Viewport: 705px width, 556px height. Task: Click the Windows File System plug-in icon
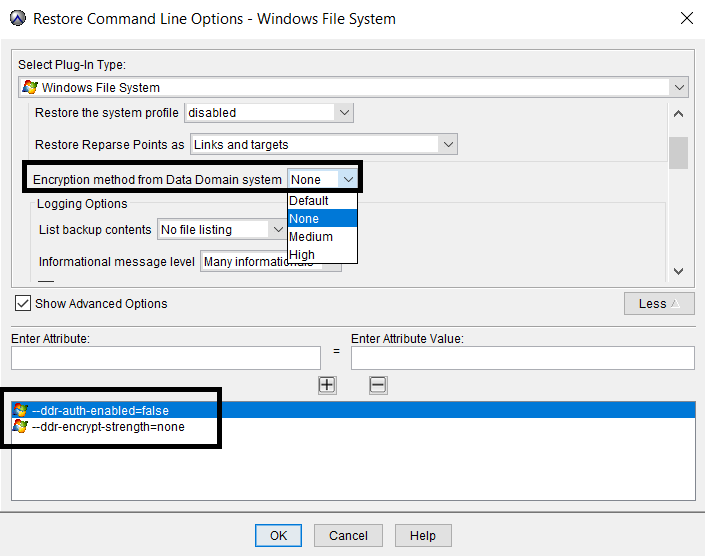(30, 88)
